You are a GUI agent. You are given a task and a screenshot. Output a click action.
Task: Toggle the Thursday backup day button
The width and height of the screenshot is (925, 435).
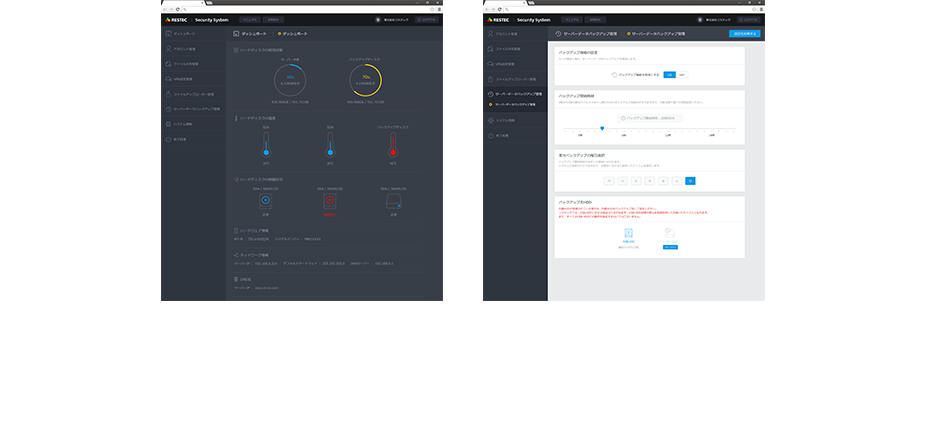point(650,181)
